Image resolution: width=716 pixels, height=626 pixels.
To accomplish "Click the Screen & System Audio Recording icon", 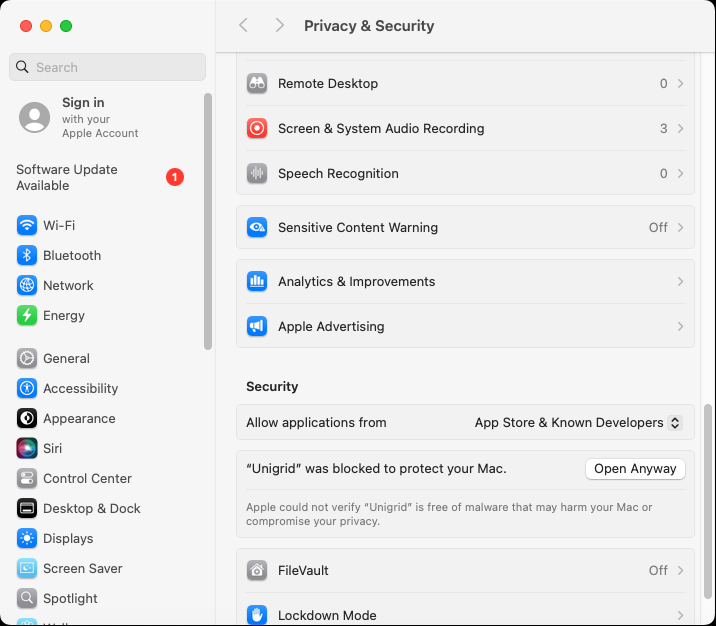I will pyautogui.click(x=257, y=128).
